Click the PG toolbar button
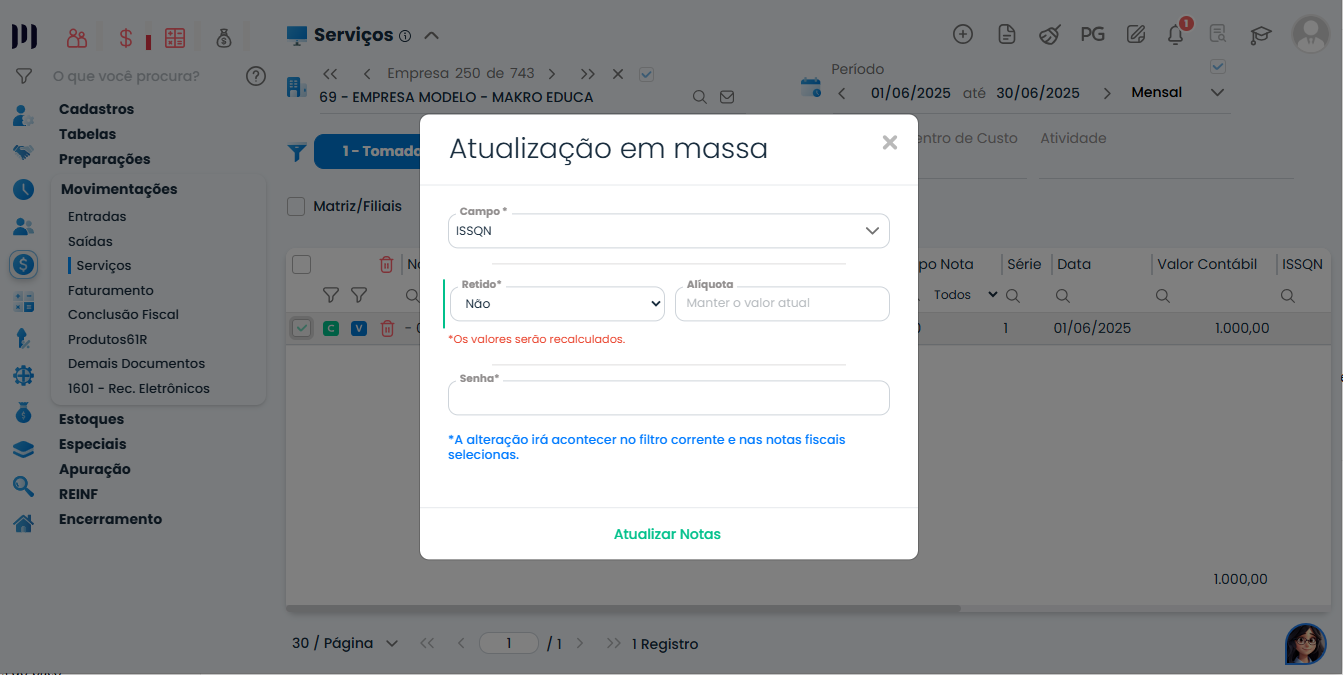This screenshot has height=675, width=1343. [x=1092, y=34]
